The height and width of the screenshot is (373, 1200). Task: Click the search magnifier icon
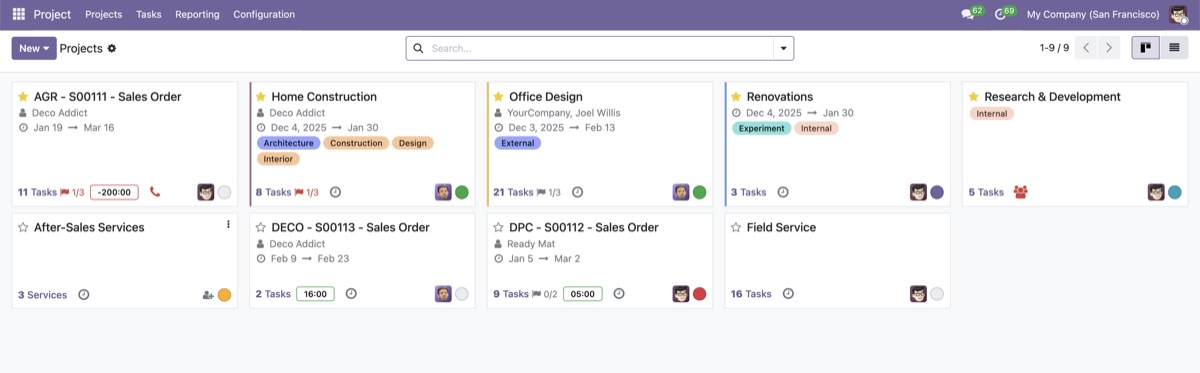418,48
